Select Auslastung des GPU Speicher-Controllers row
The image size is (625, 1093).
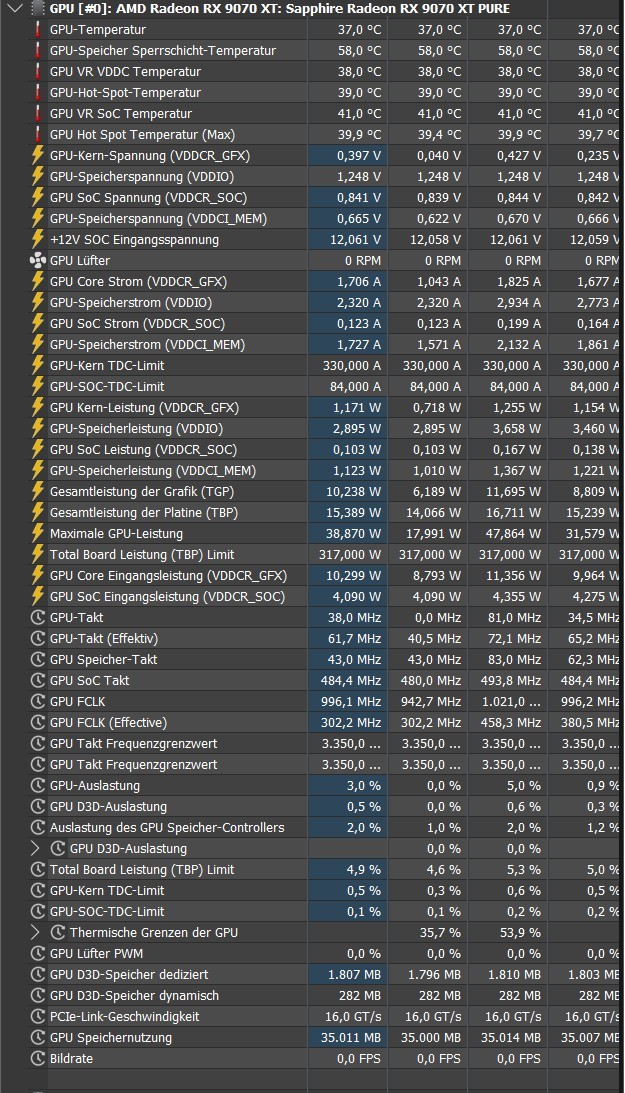[167, 827]
